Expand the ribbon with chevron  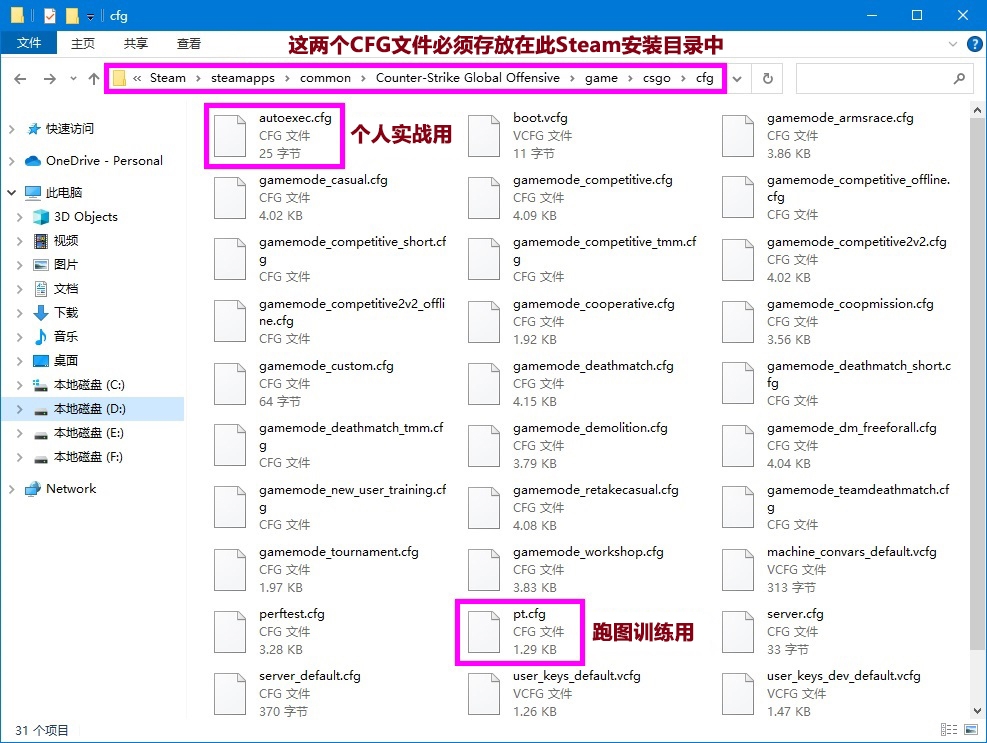click(x=952, y=43)
